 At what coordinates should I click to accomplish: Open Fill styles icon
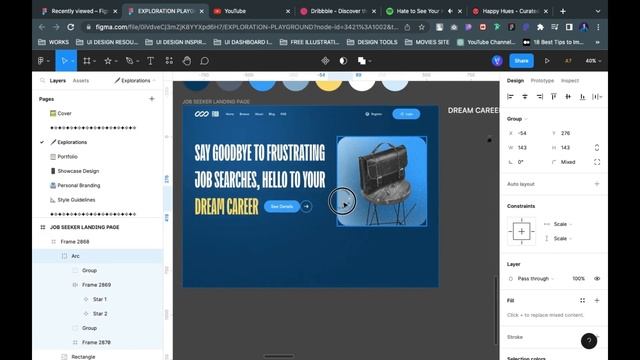582,300
